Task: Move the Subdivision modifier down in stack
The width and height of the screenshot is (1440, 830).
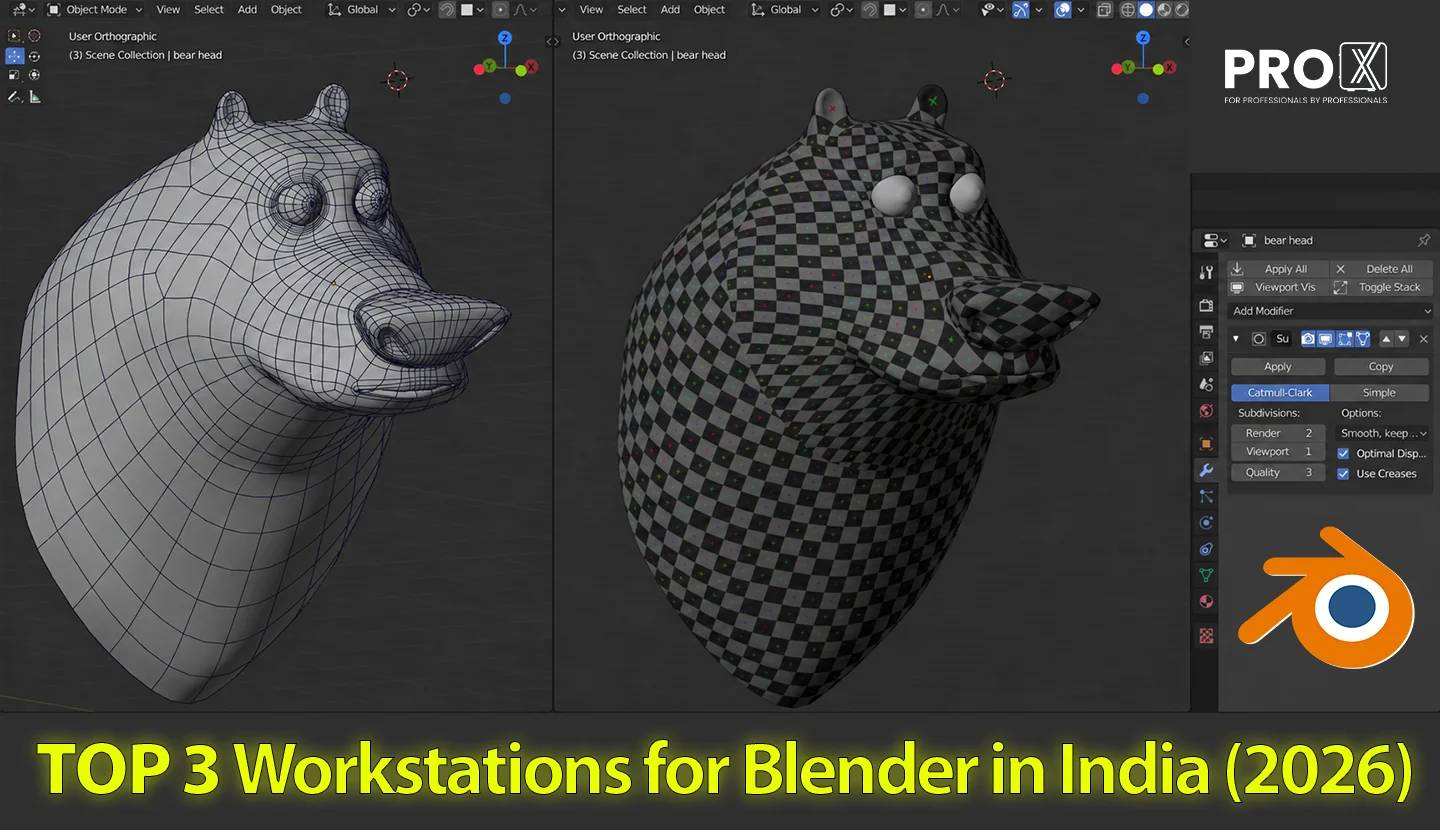Action: click(1402, 339)
